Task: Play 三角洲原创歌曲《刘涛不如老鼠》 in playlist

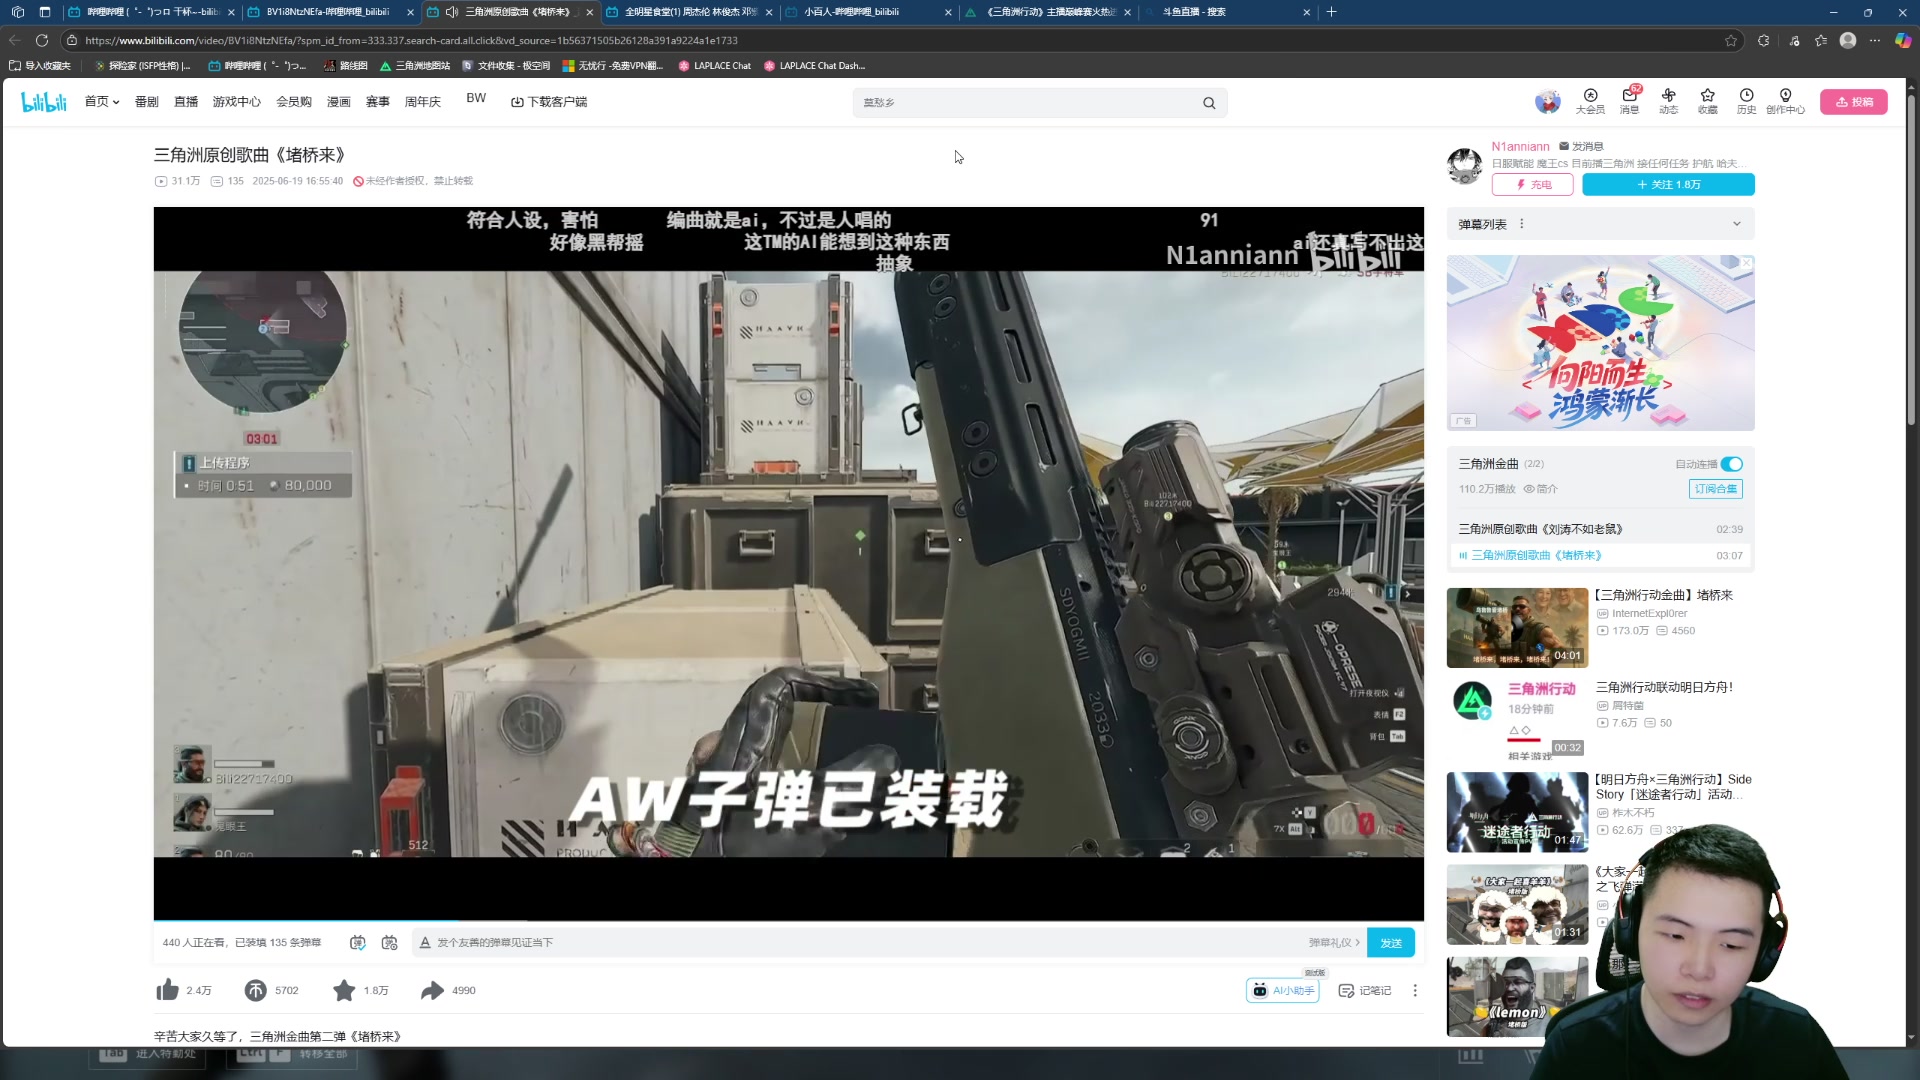Action: (x=1600, y=529)
